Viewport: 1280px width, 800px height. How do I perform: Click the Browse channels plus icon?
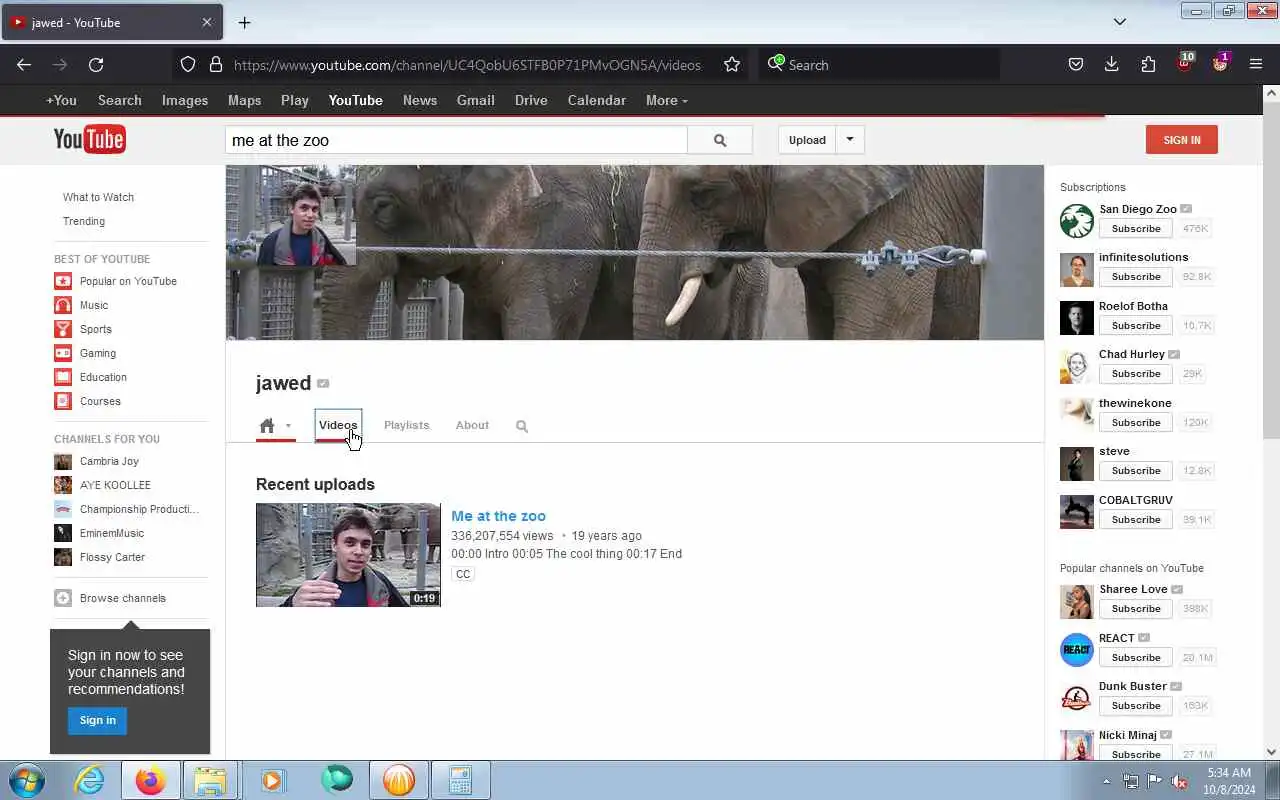pos(63,598)
